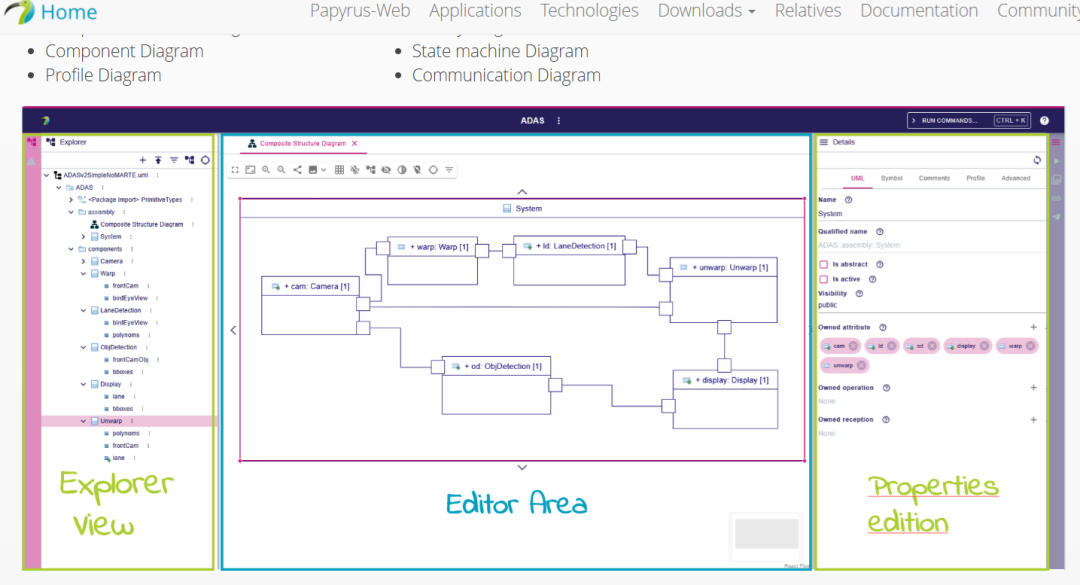Open the Documentation navigation link
This screenshot has height=585, width=1080.
(x=919, y=11)
